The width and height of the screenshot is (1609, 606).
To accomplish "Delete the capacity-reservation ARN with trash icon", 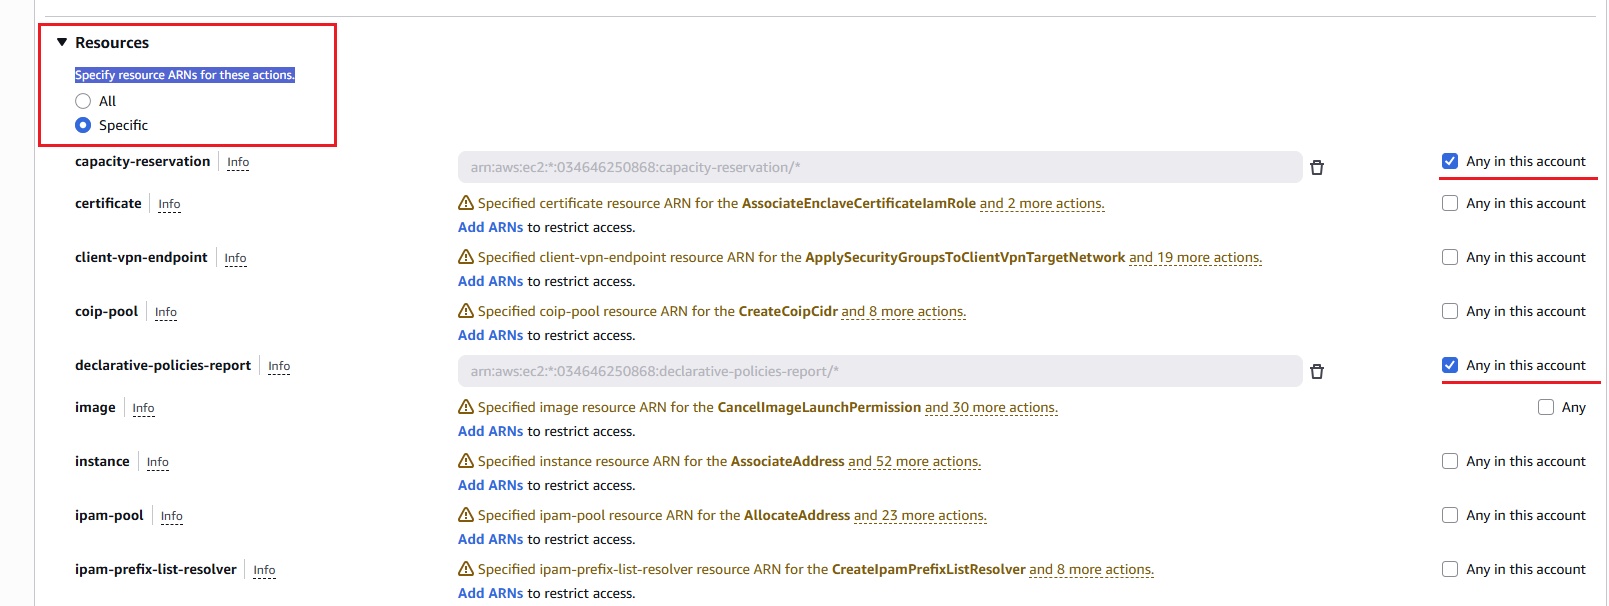I will (1316, 168).
